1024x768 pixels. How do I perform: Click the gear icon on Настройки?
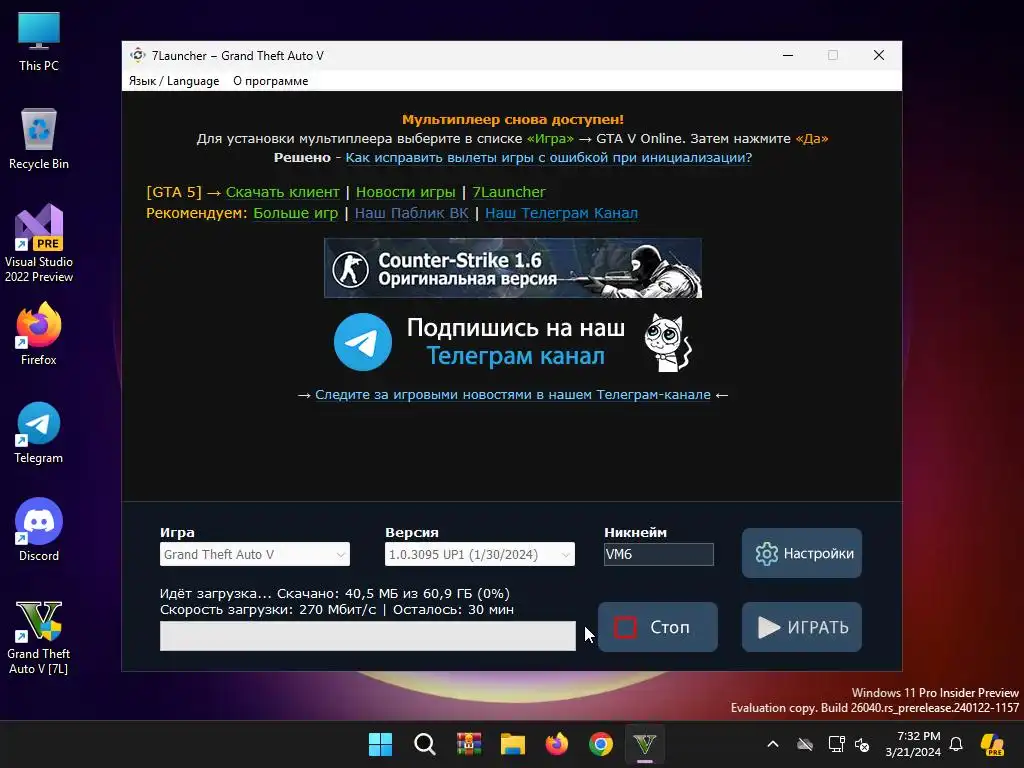point(766,554)
